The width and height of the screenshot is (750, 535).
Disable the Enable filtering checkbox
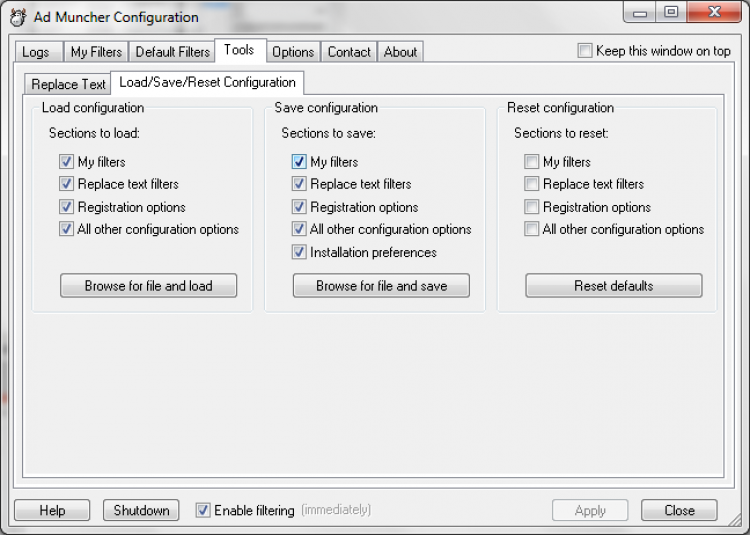tap(203, 510)
